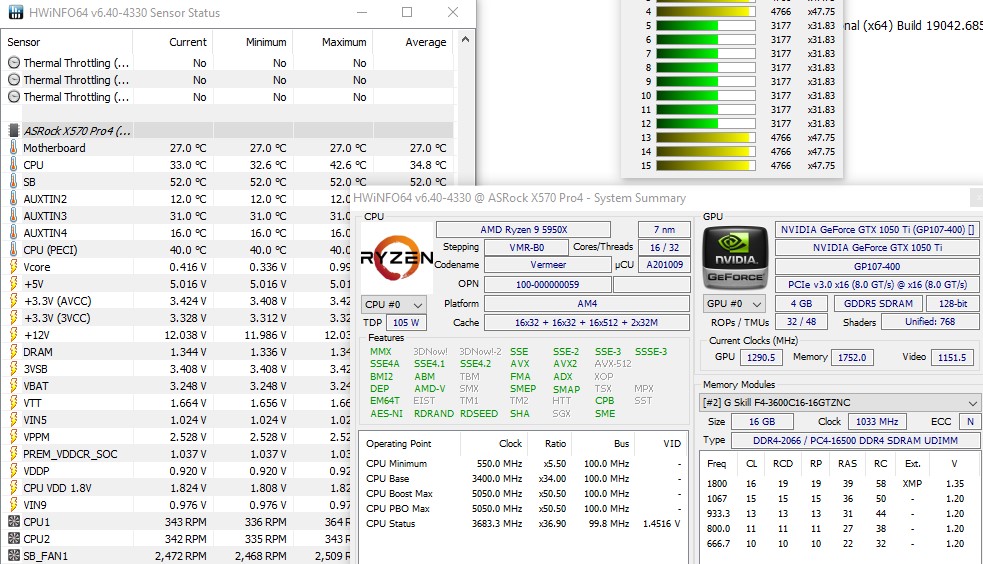The width and height of the screenshot is (983, 564).
Task: Click the core 4 usage bar
Action: point(705,11)
